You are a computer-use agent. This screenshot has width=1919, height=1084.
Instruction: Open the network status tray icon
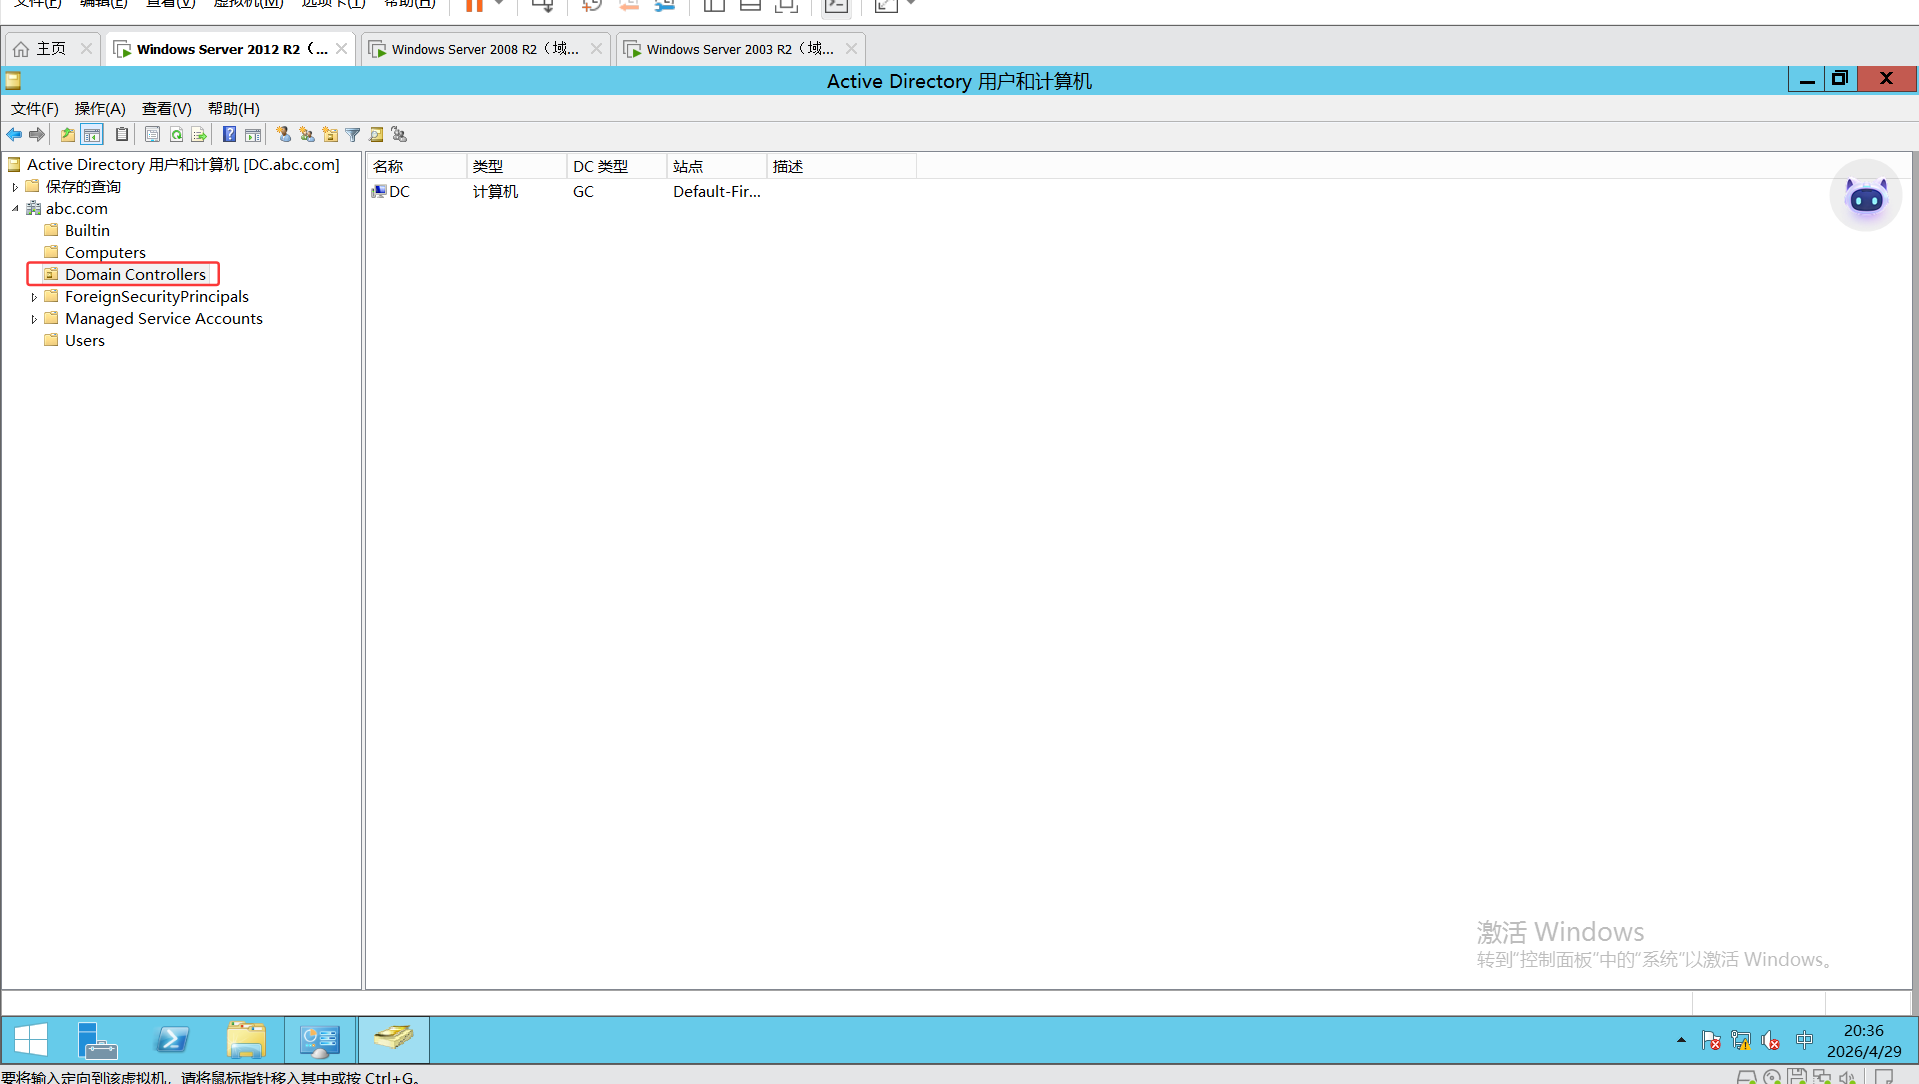[1741, 1041]
